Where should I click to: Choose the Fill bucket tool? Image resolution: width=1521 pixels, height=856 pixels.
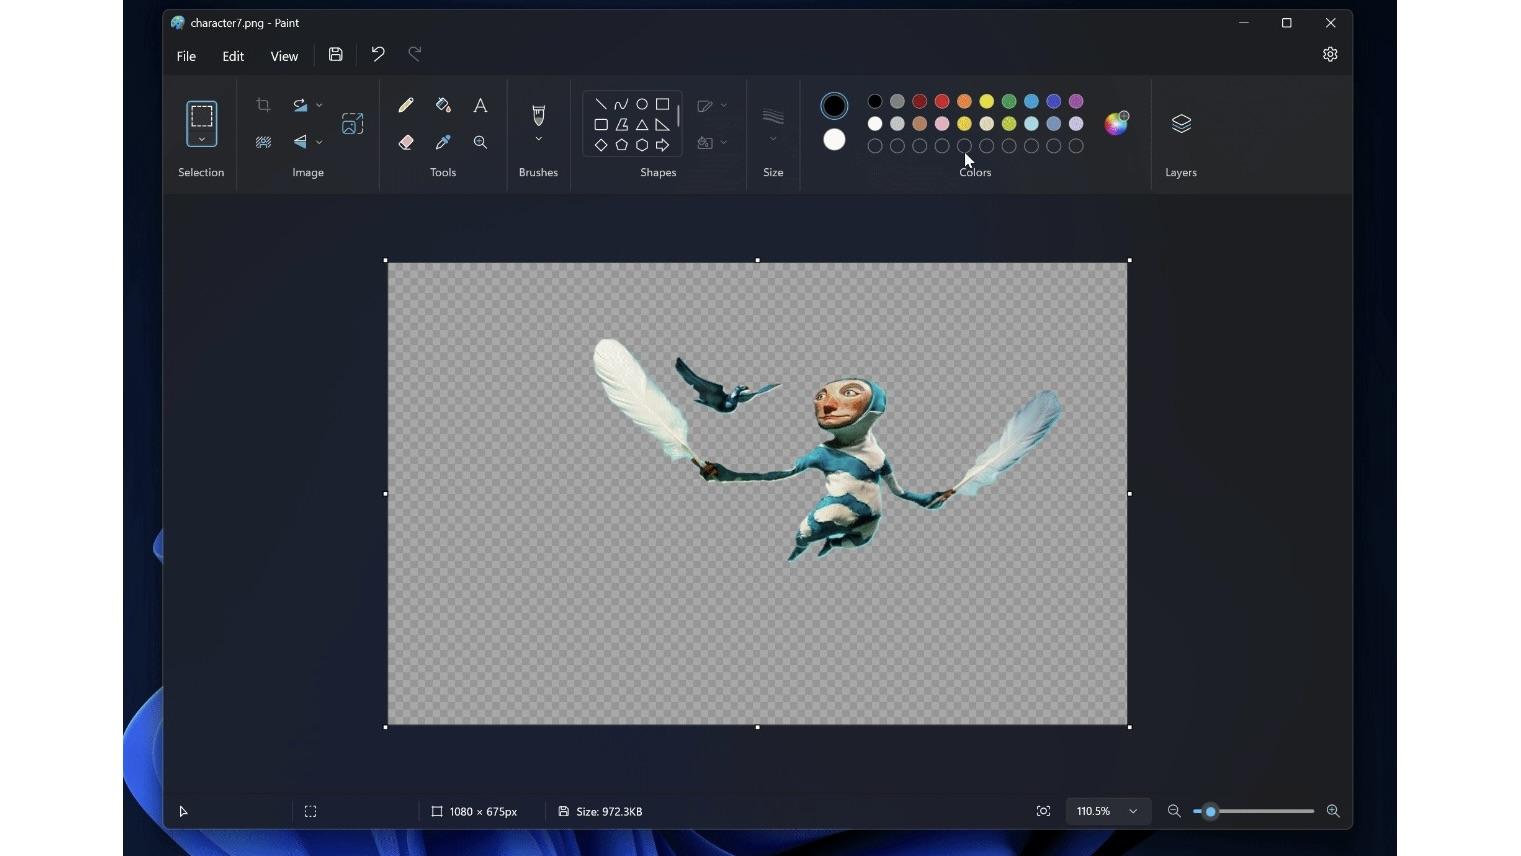click(x=443, y=105)
